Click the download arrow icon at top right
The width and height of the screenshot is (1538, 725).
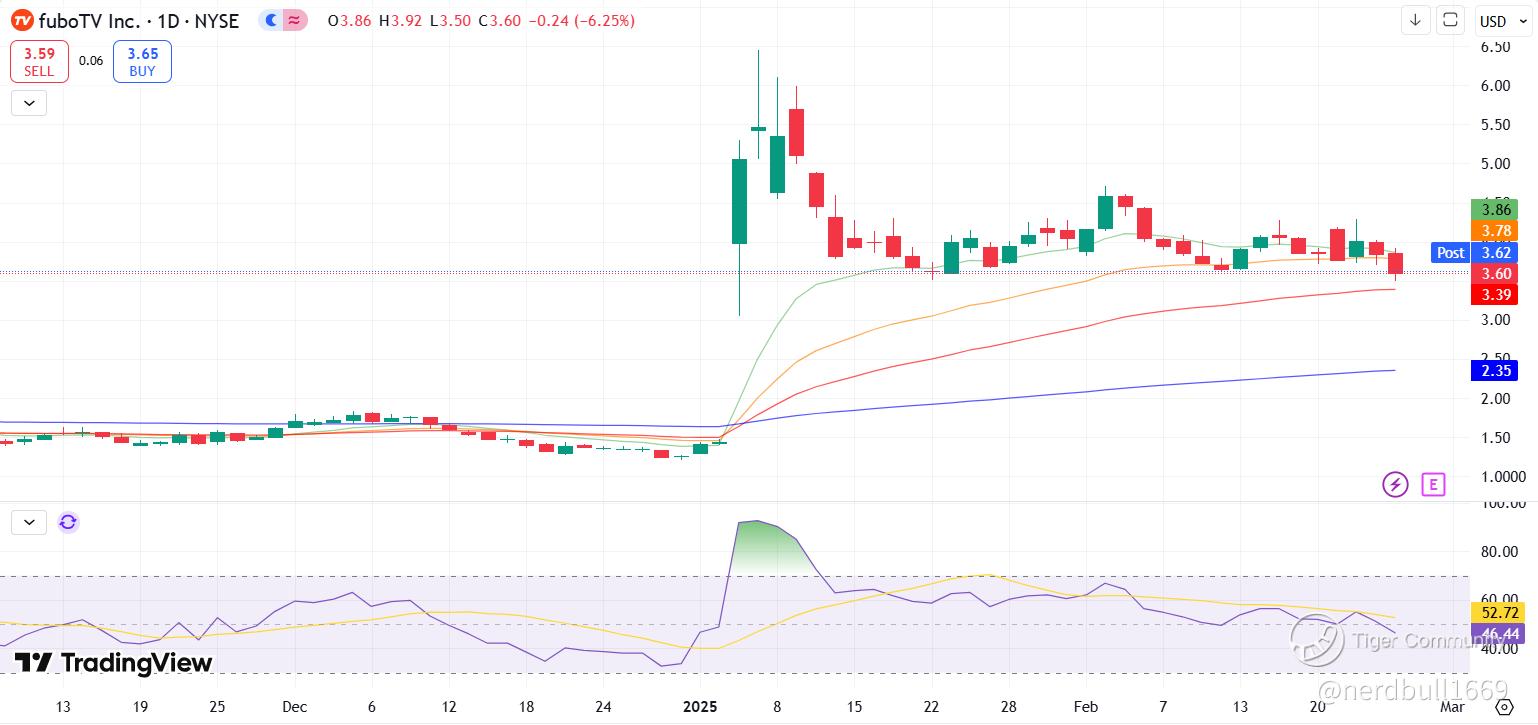1415,20
